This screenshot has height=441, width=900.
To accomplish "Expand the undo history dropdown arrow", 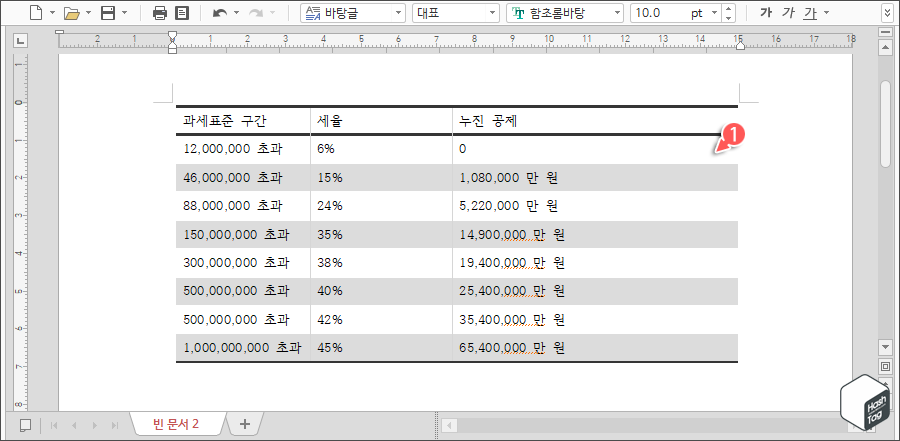I will click(236, 13).
